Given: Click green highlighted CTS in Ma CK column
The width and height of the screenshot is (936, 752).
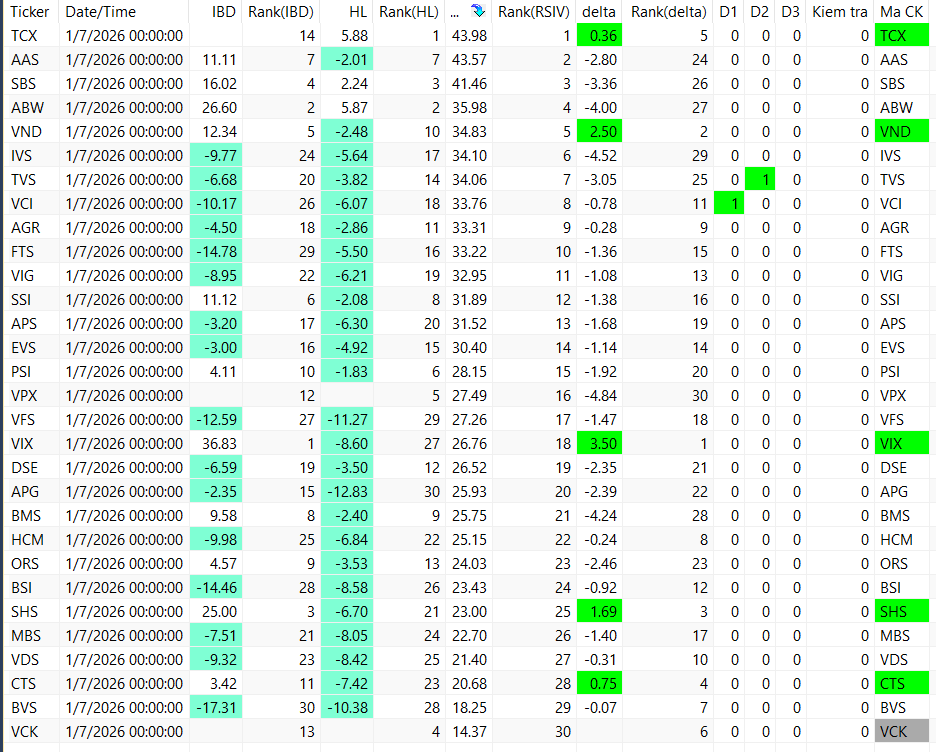Looking at the screenshot, I should tap(901, 683).
